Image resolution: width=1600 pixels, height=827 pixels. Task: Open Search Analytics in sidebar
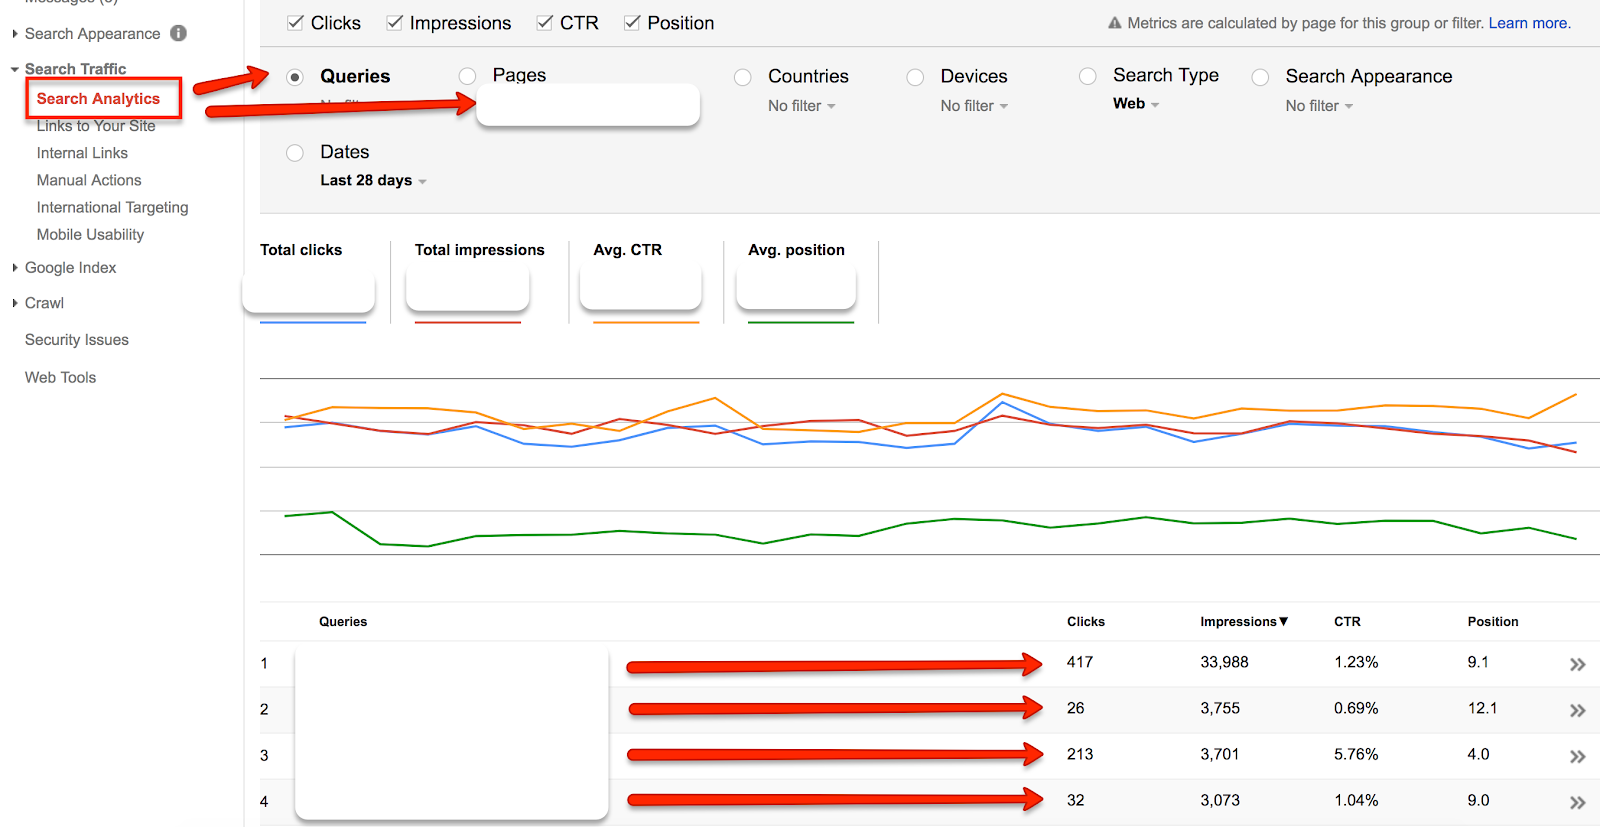point(98,99)
